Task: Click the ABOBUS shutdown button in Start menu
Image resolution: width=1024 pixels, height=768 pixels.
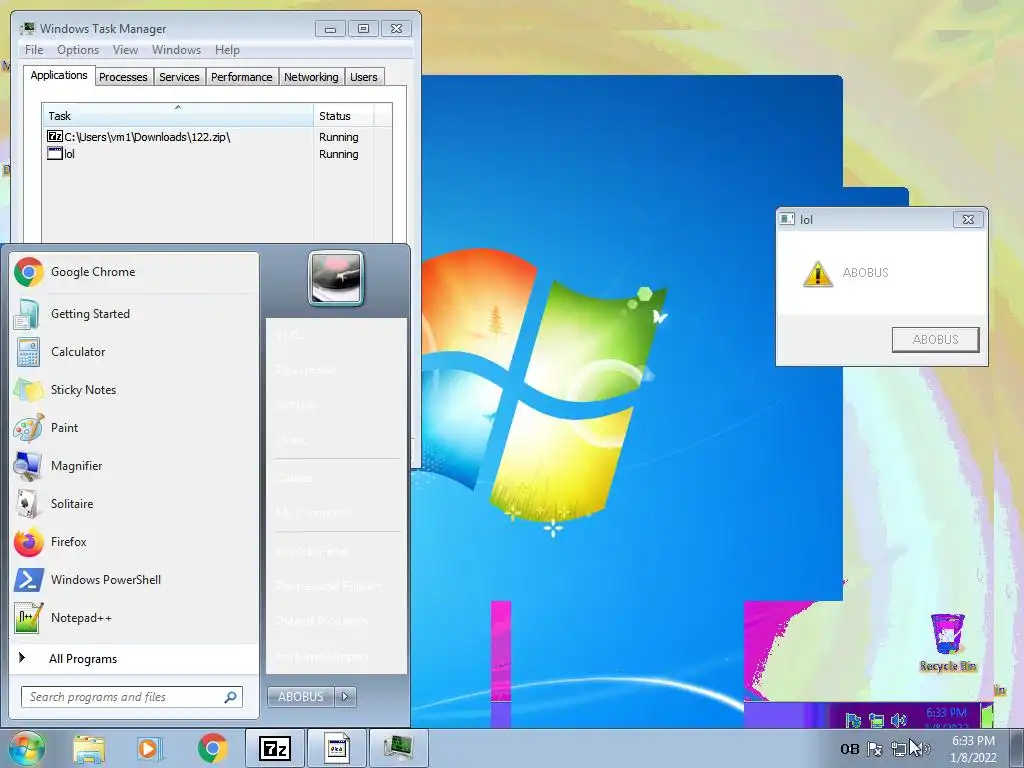Action: coord(301,697)
